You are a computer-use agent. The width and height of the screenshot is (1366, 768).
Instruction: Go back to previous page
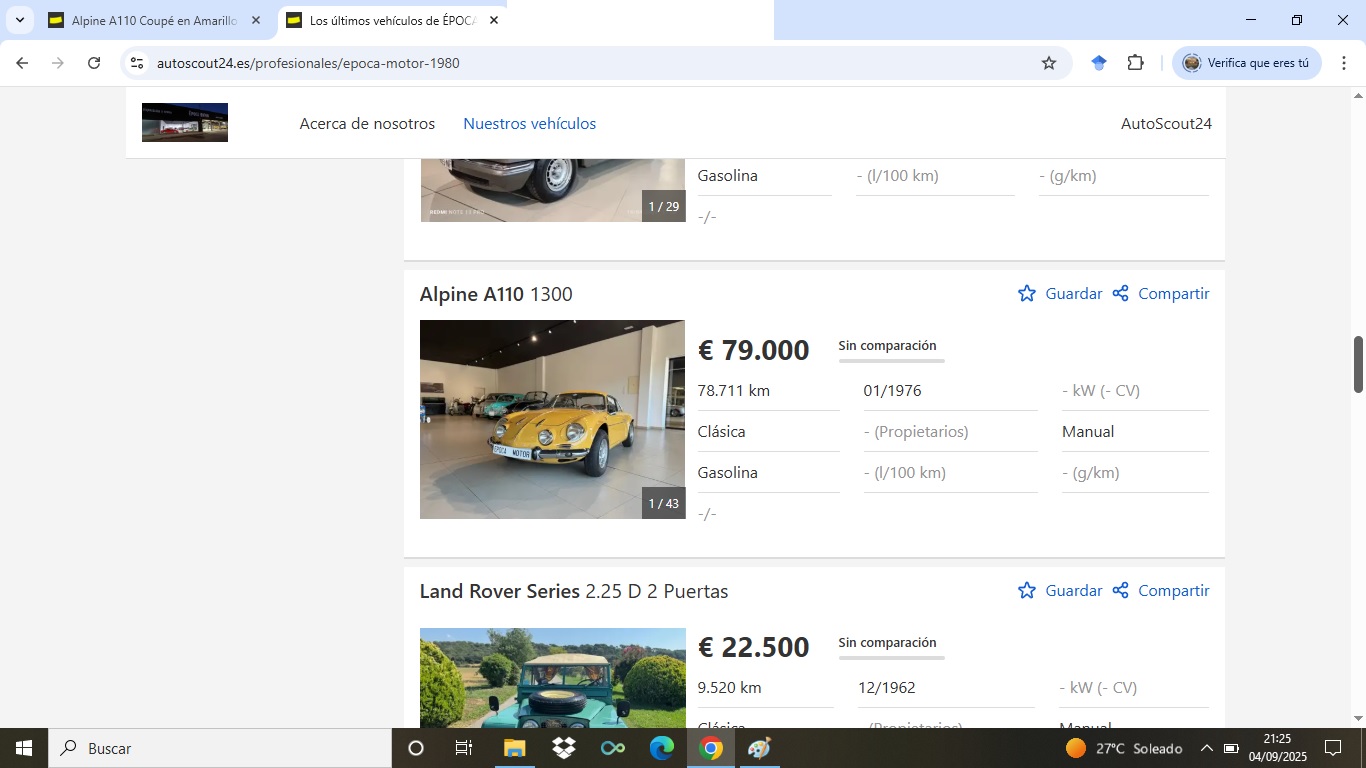[x=22, y=63]
